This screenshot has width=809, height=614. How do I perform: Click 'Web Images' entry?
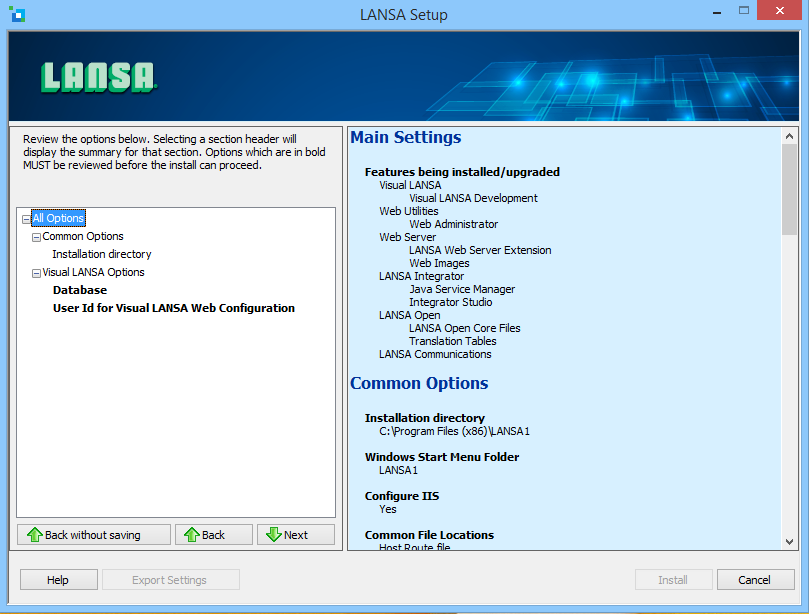pyautogui.click(x=439, y=263)
